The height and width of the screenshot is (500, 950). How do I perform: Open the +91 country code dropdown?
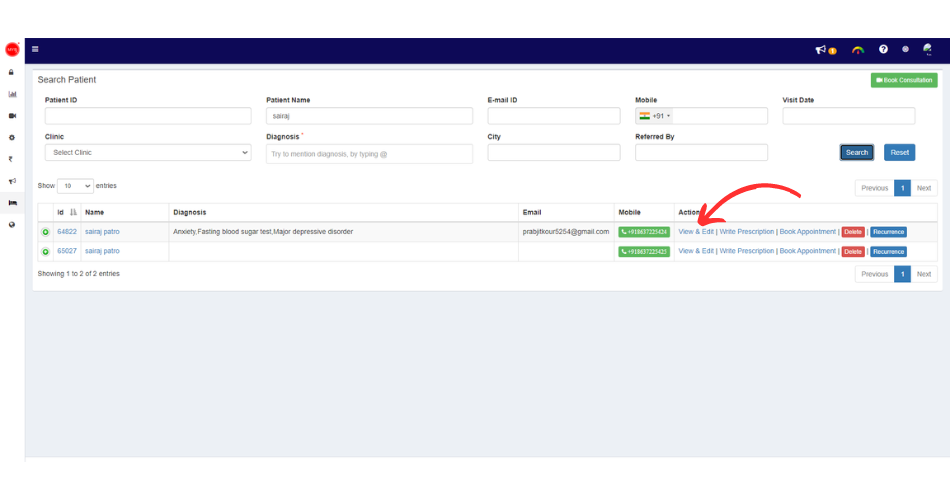pos(656,116)
